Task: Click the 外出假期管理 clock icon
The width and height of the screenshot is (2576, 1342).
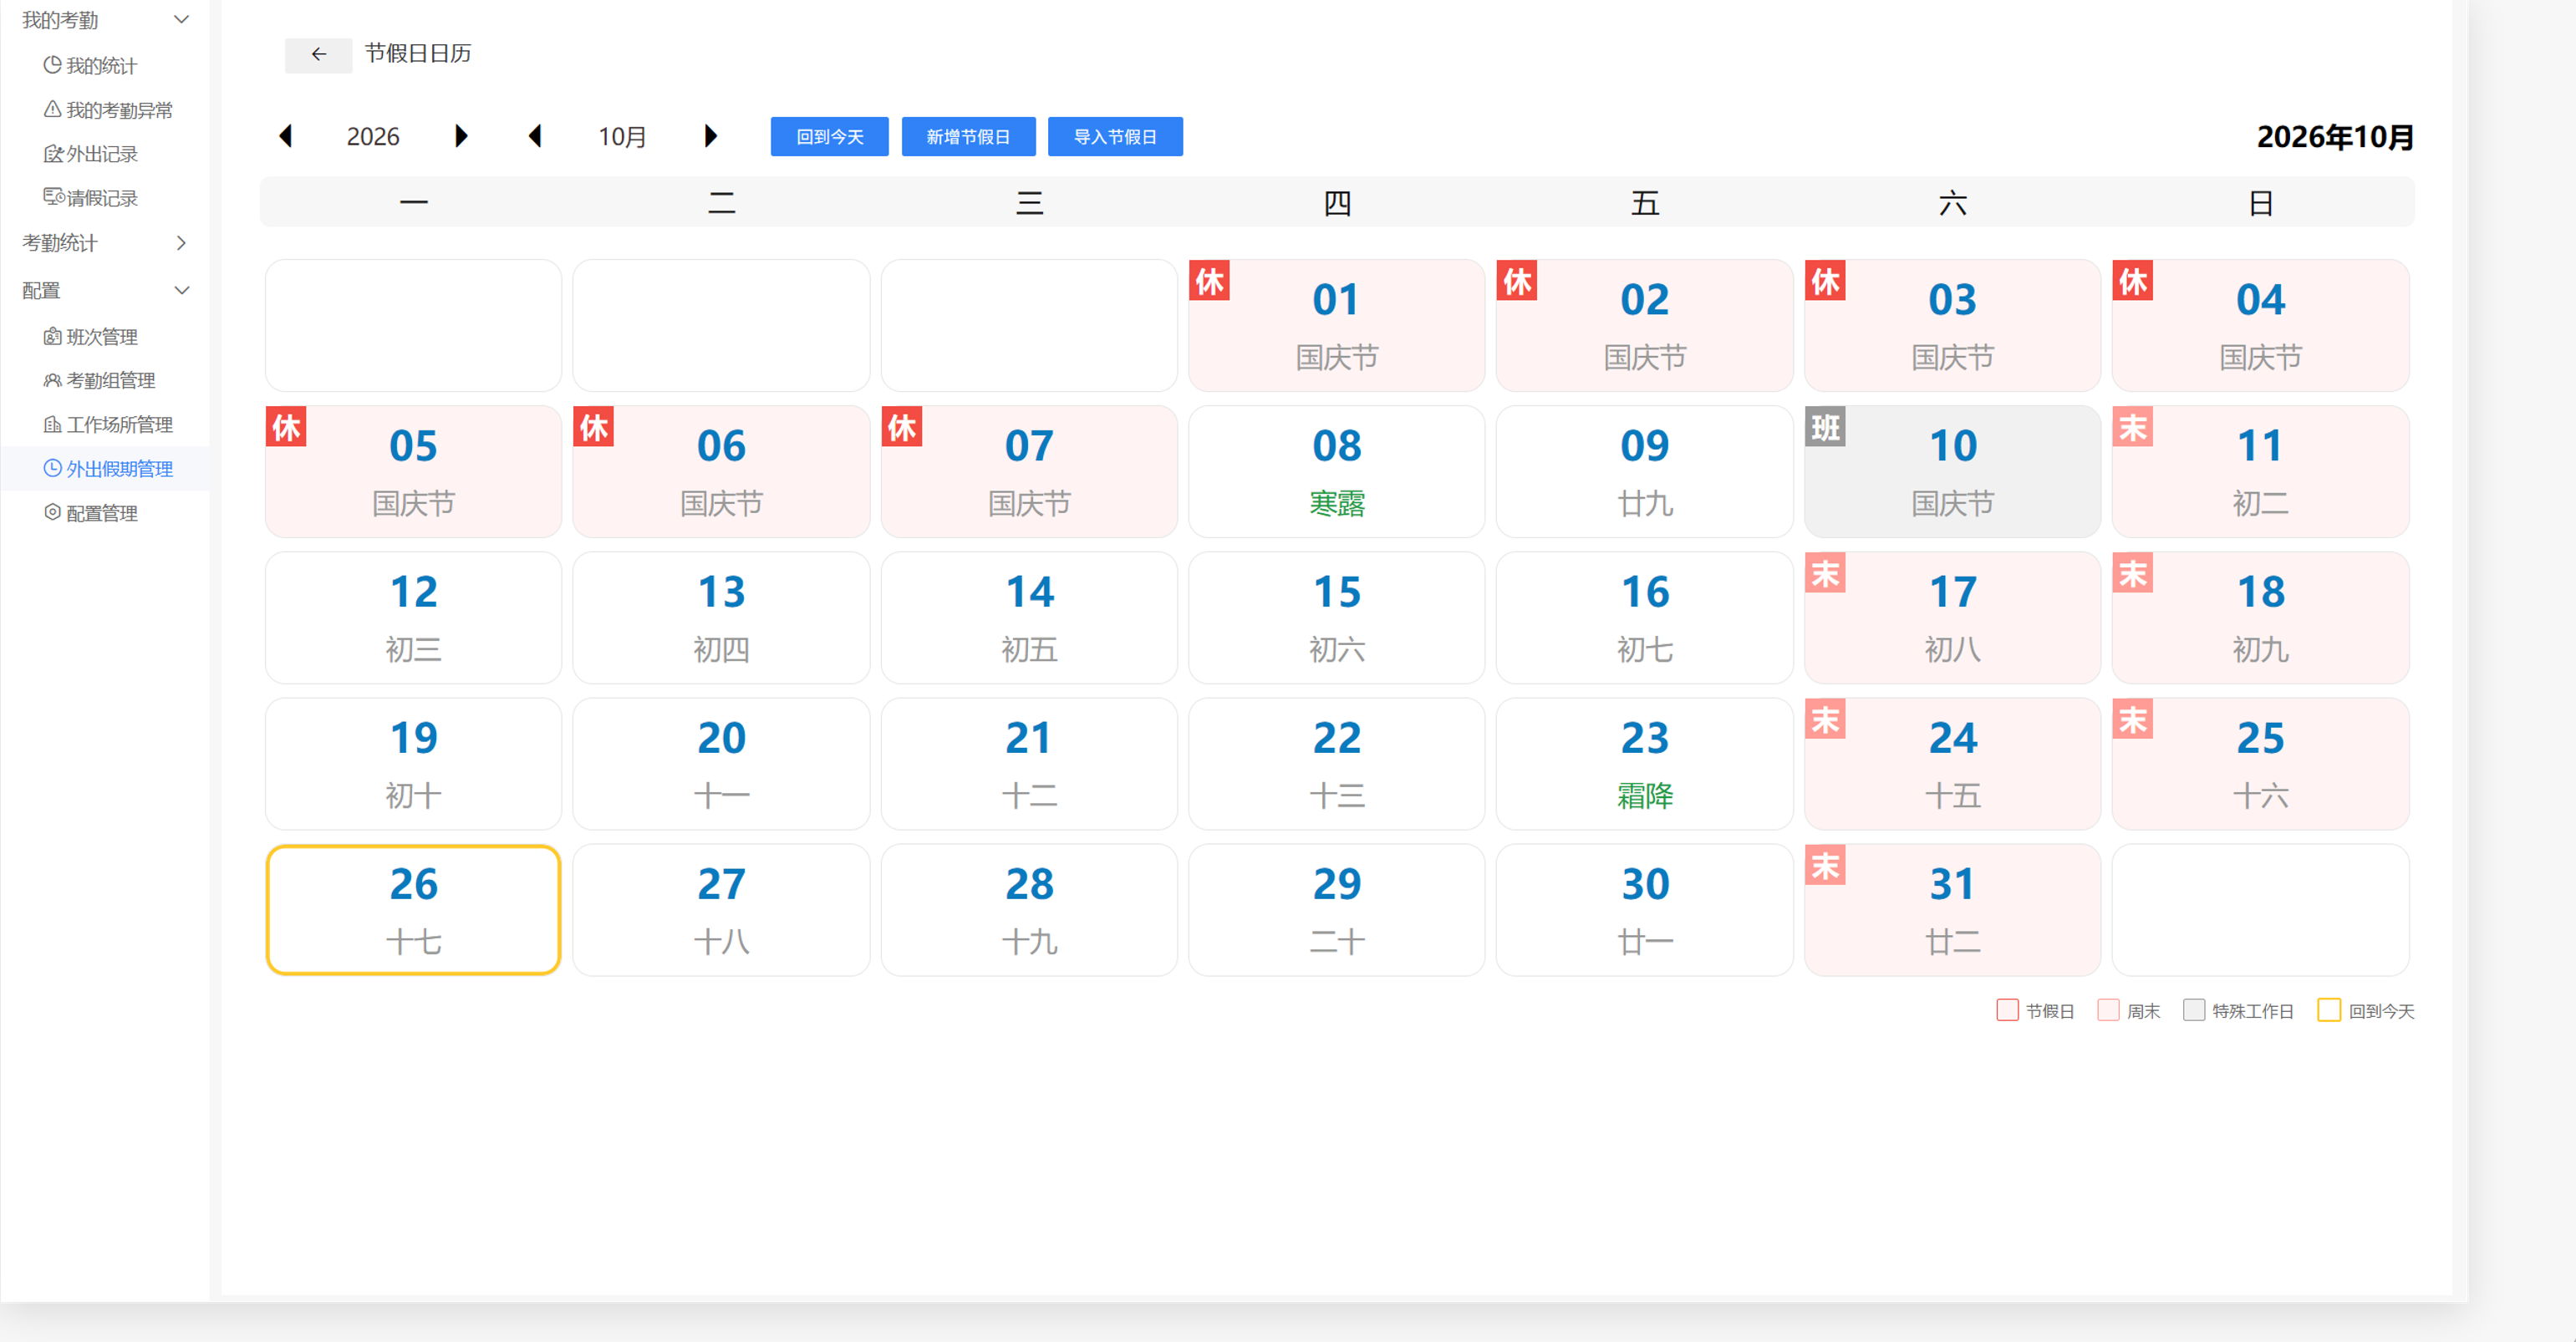Action: pyautogui.click(x=52, y=468)
